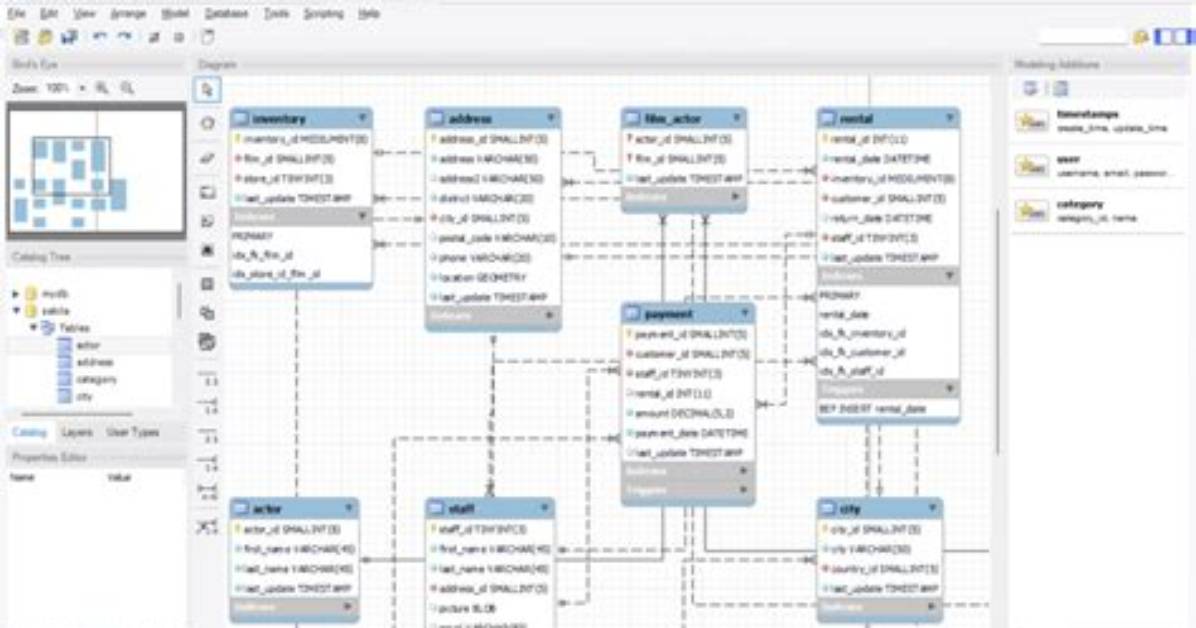
Task: Select the place new view tool
Action: (207, 313)
